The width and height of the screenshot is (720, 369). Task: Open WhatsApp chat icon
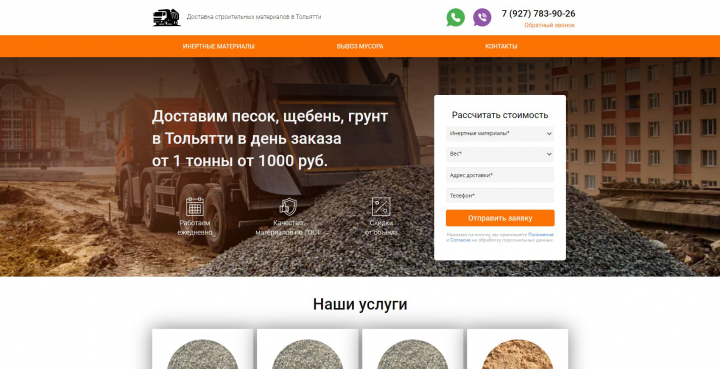click(456, 17)
